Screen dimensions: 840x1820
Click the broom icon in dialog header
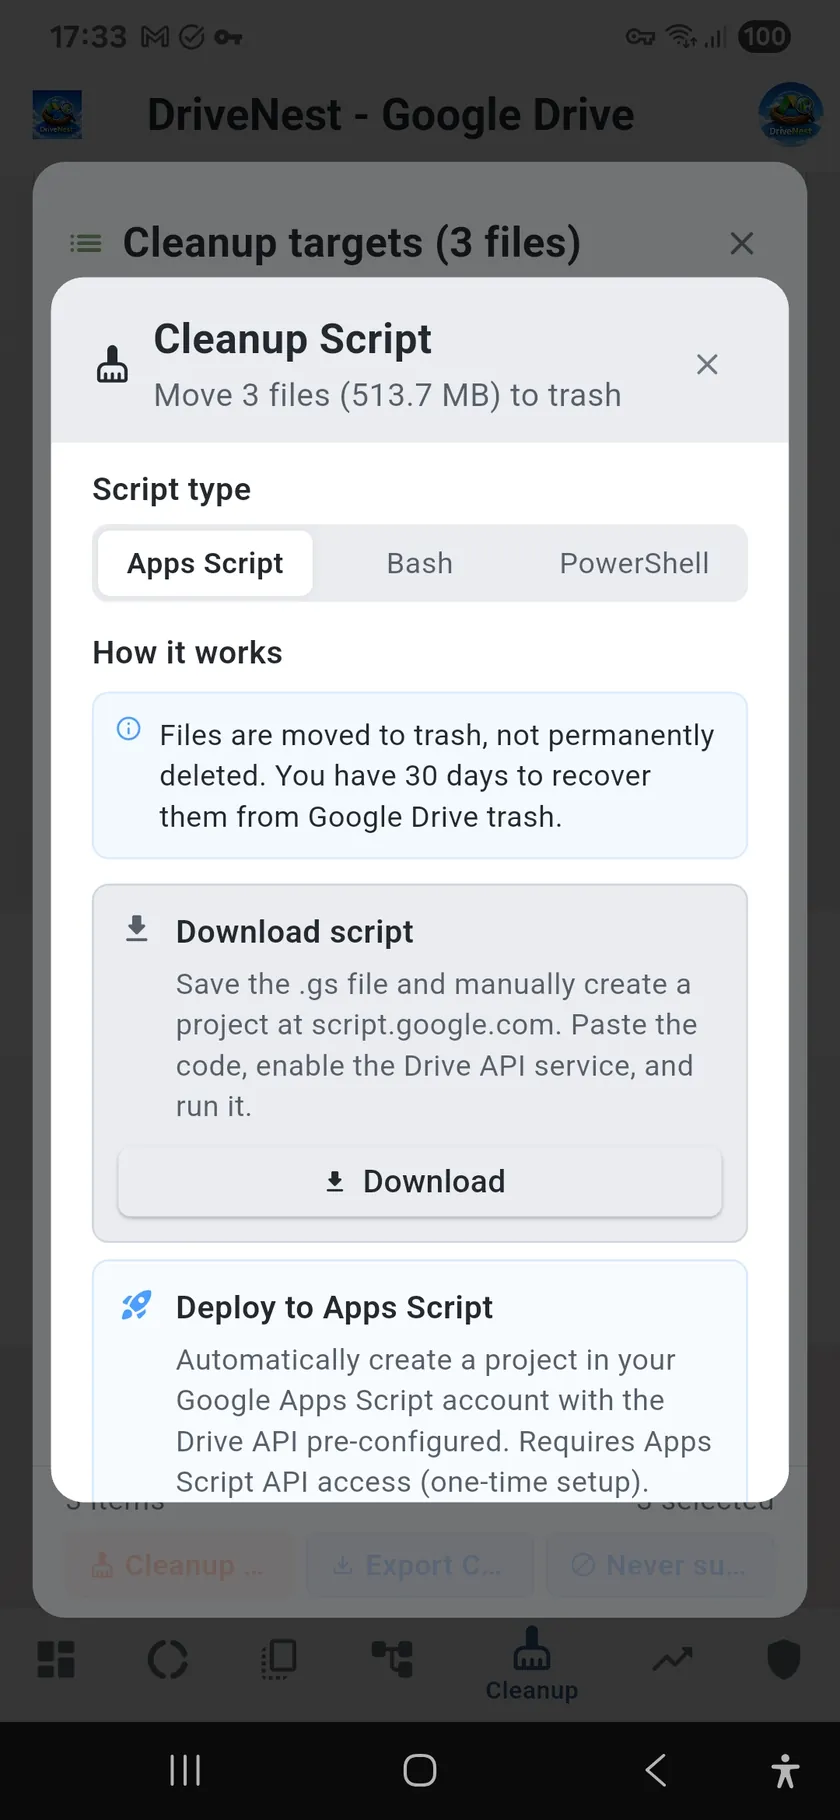(112, 364)
